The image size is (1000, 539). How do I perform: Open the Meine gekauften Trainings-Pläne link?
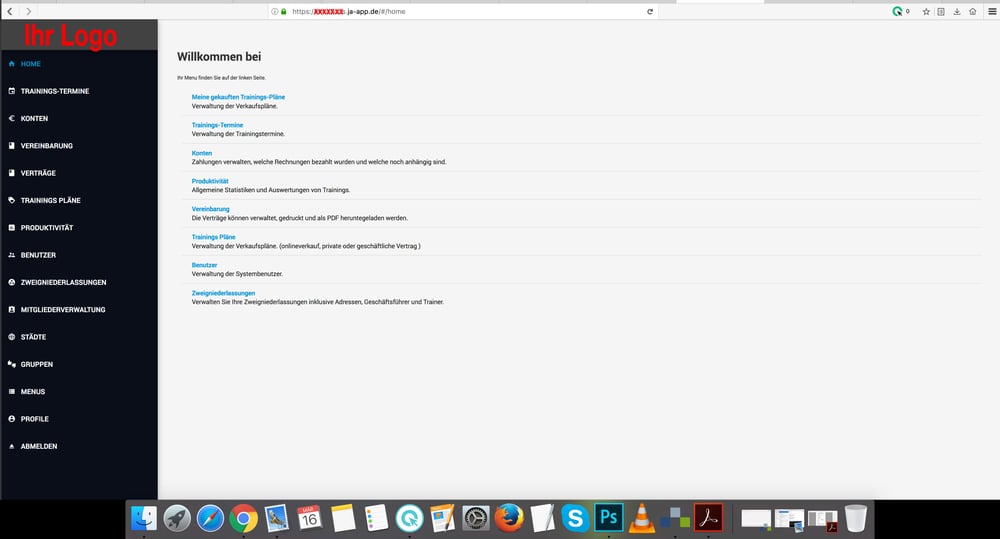click(x=238, y=97)
